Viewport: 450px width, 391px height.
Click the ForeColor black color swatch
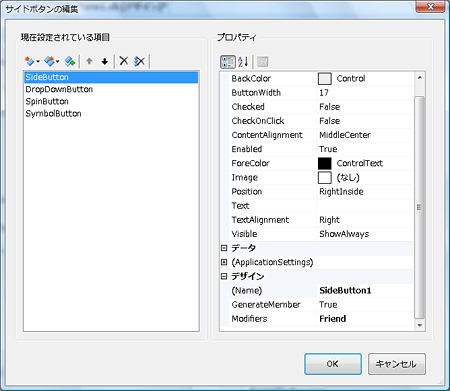pyautogui.click(x=325, y=164)
